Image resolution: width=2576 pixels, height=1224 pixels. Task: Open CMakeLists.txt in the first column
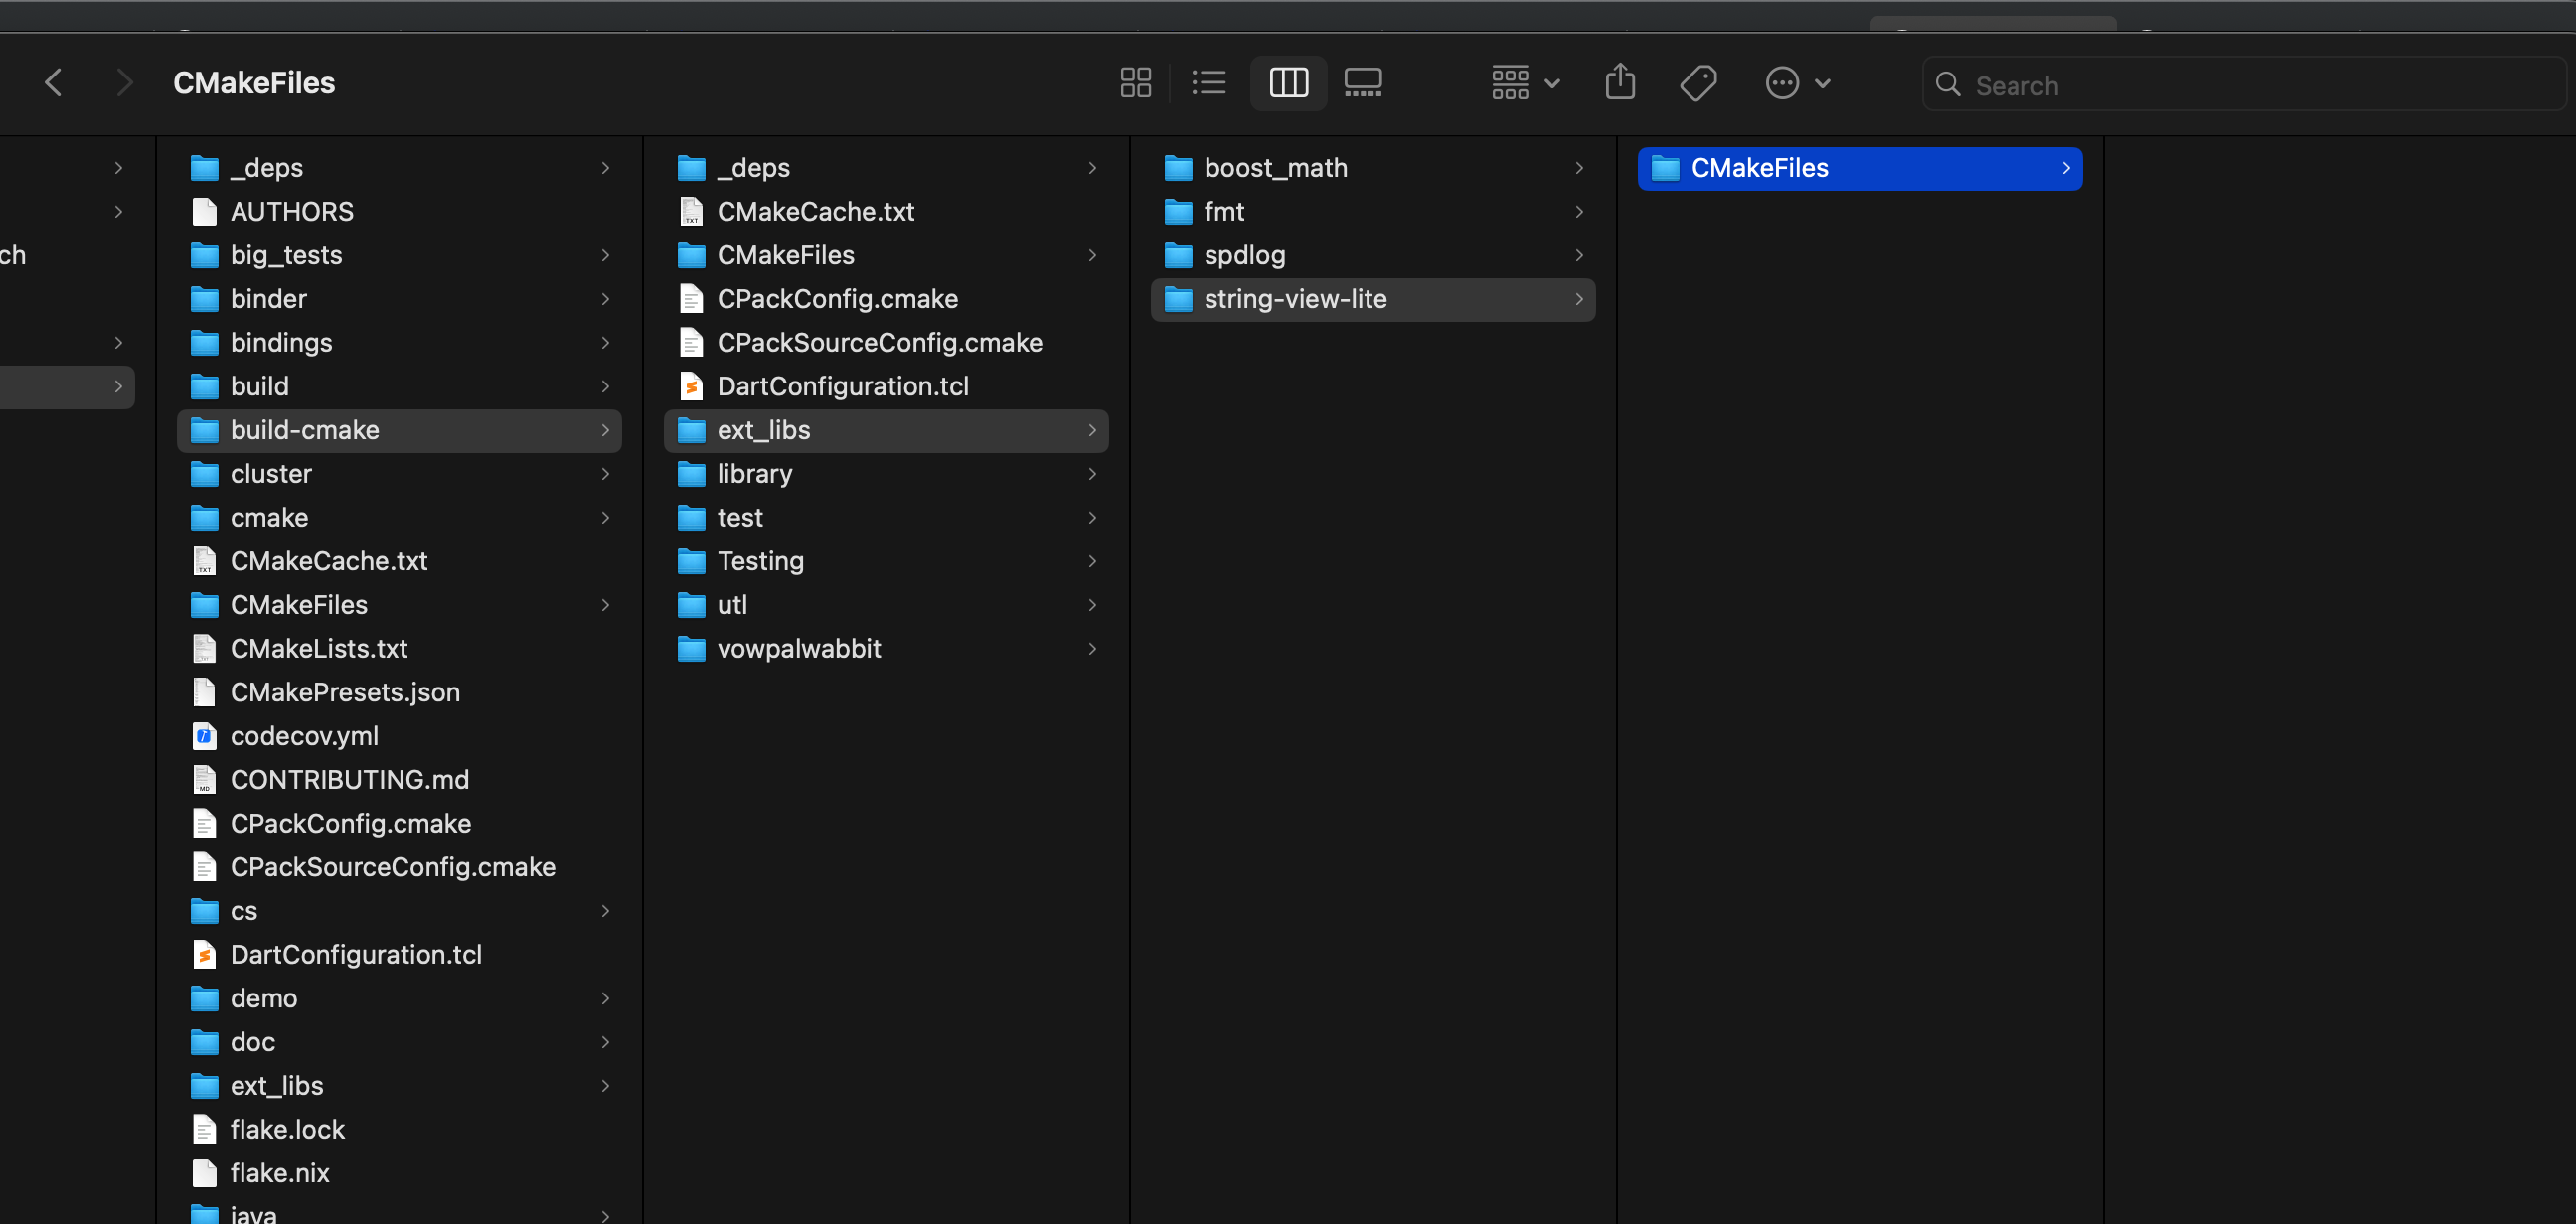click(319, 648)
